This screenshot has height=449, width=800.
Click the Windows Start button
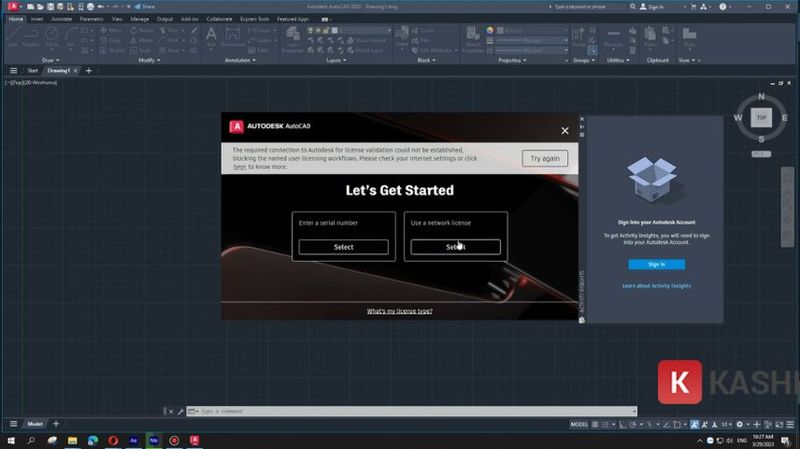coord(11,440)
